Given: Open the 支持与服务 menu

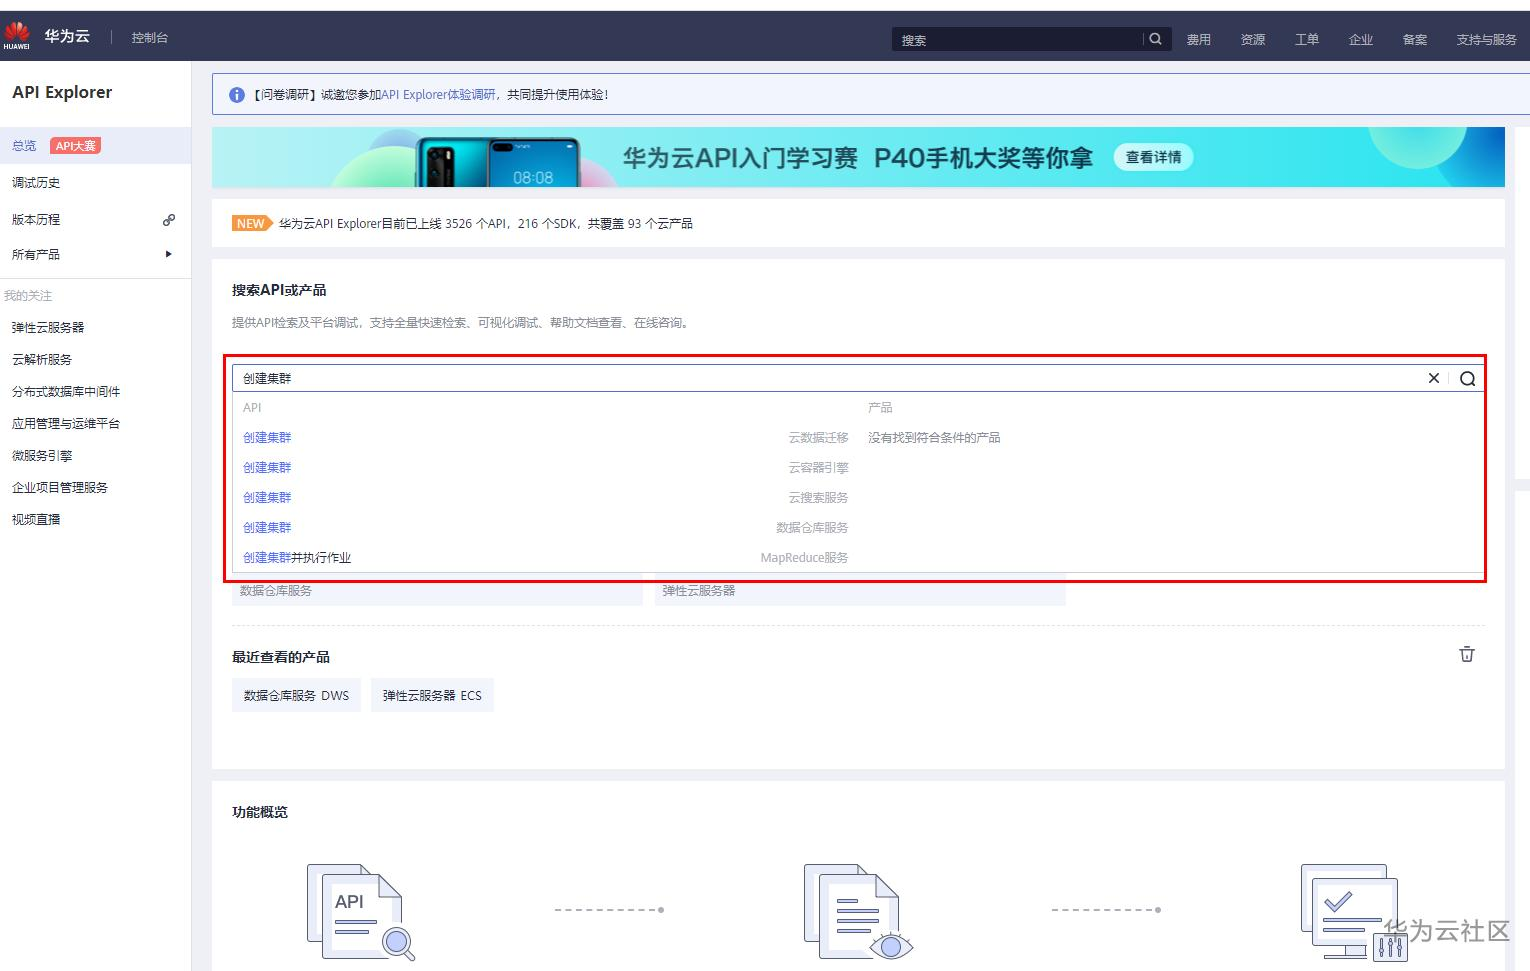Looking at the screenshot, I should coord(1486,39).
